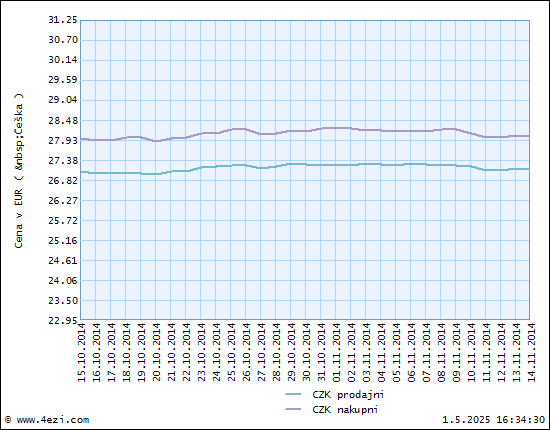Image resolution: width=550 pixels, height=430 pixels.
Task: Click the 27.38 y-axis value
Action: click(63, 160)
